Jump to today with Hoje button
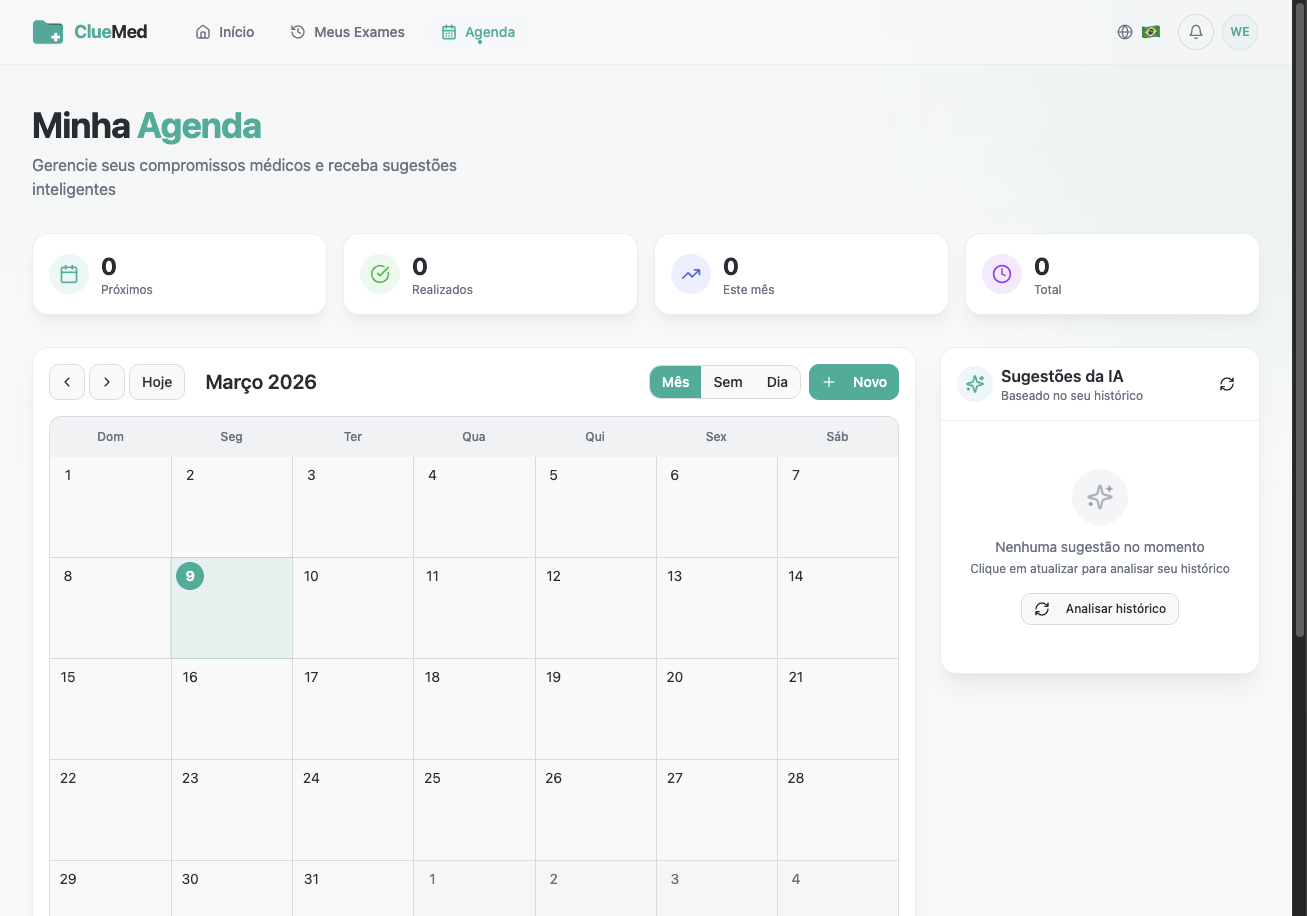 click(x=157, y=382)
